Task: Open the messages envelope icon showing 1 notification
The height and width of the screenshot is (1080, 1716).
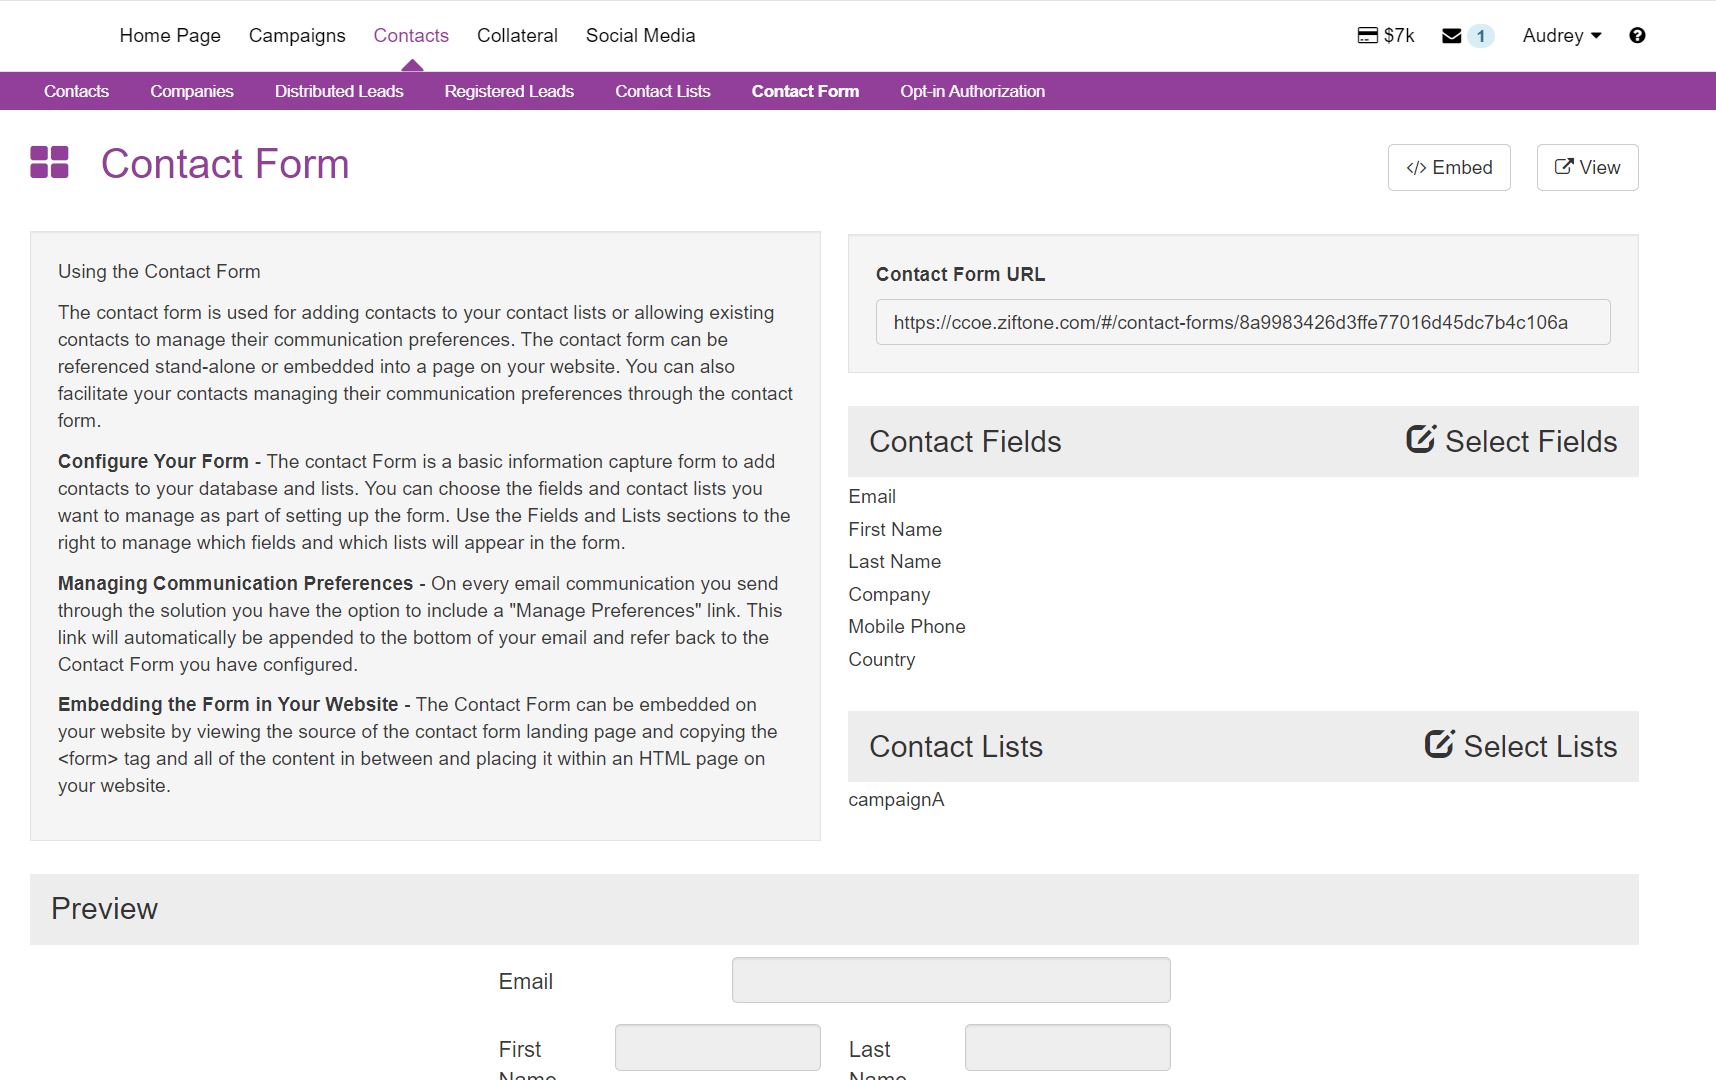Action: [1452, 35]
